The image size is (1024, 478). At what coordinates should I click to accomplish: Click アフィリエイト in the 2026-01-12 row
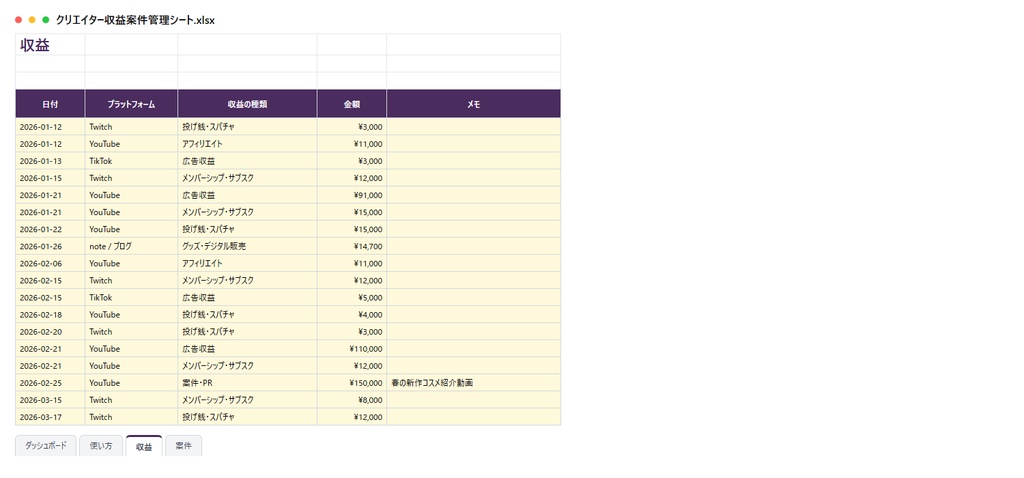pos(248,144)
